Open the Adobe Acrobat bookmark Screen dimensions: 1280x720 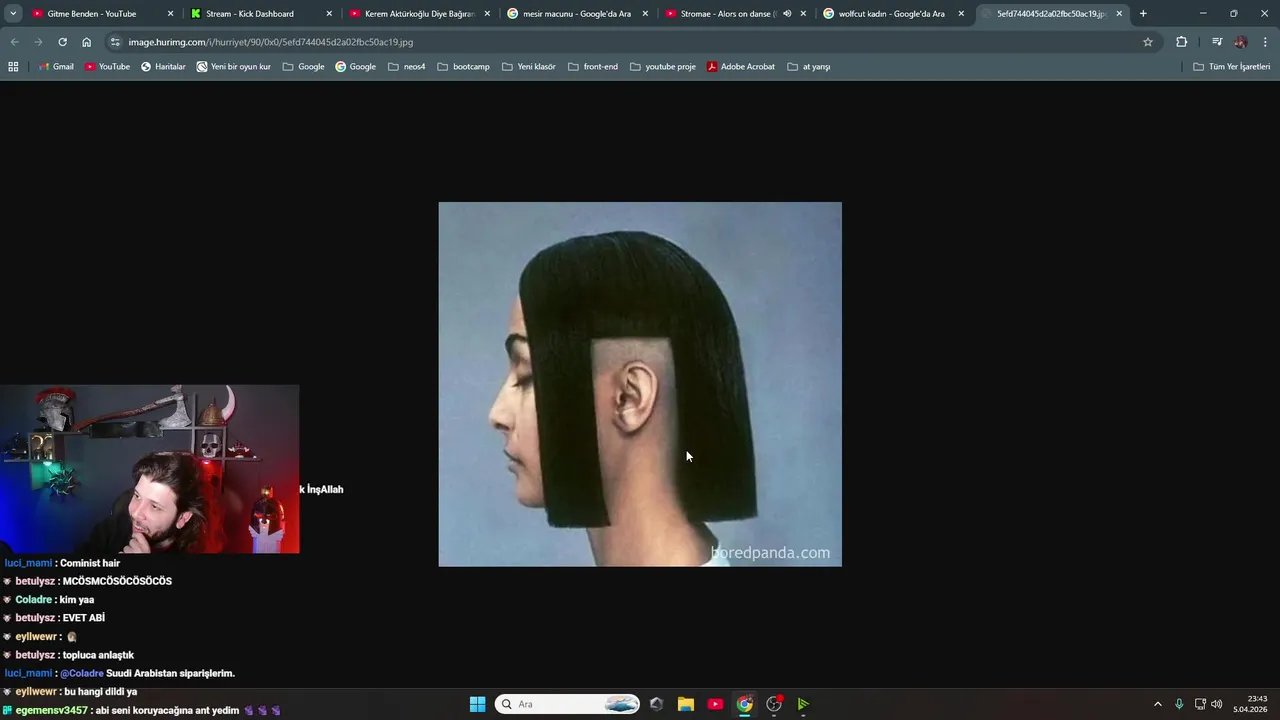tap(741, 67)
